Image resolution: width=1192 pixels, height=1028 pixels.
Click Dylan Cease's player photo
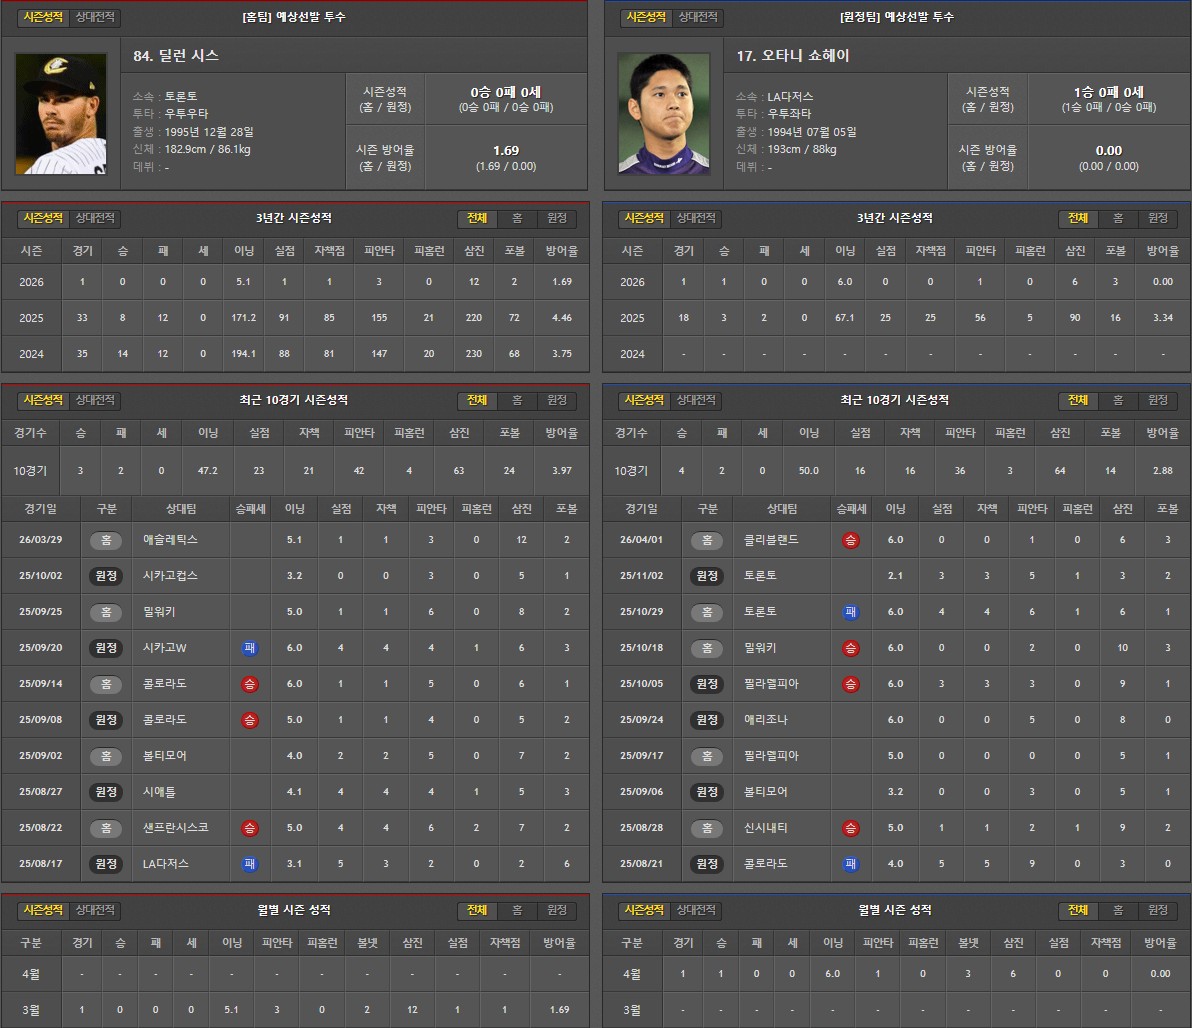pyautogui.click(x=61, y=114)
